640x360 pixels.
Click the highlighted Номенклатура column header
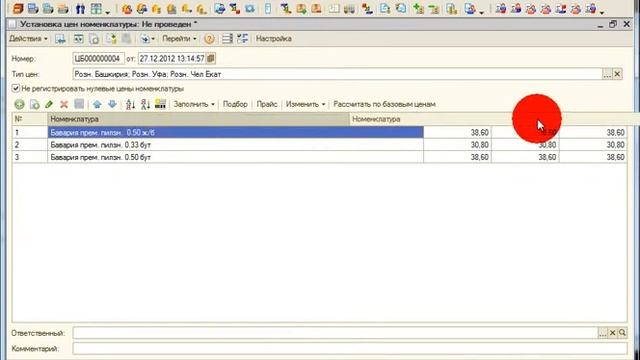[198, 119]
